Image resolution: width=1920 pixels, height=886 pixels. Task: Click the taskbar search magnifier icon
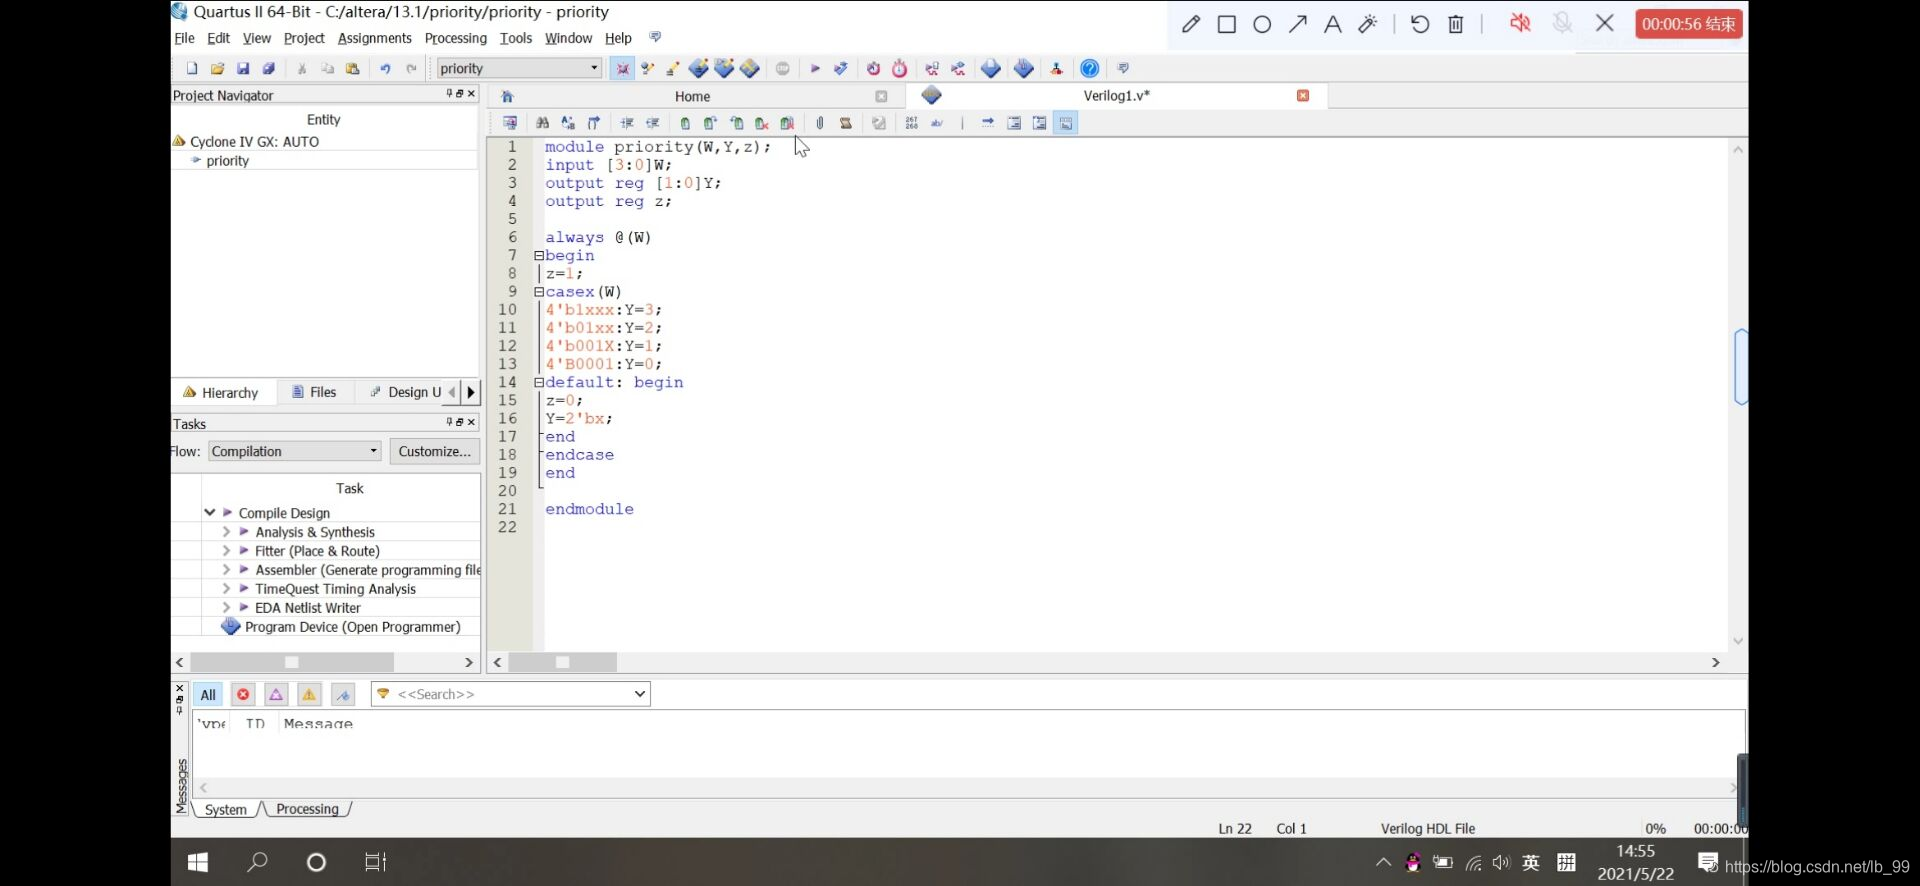[x=257, y=862]
